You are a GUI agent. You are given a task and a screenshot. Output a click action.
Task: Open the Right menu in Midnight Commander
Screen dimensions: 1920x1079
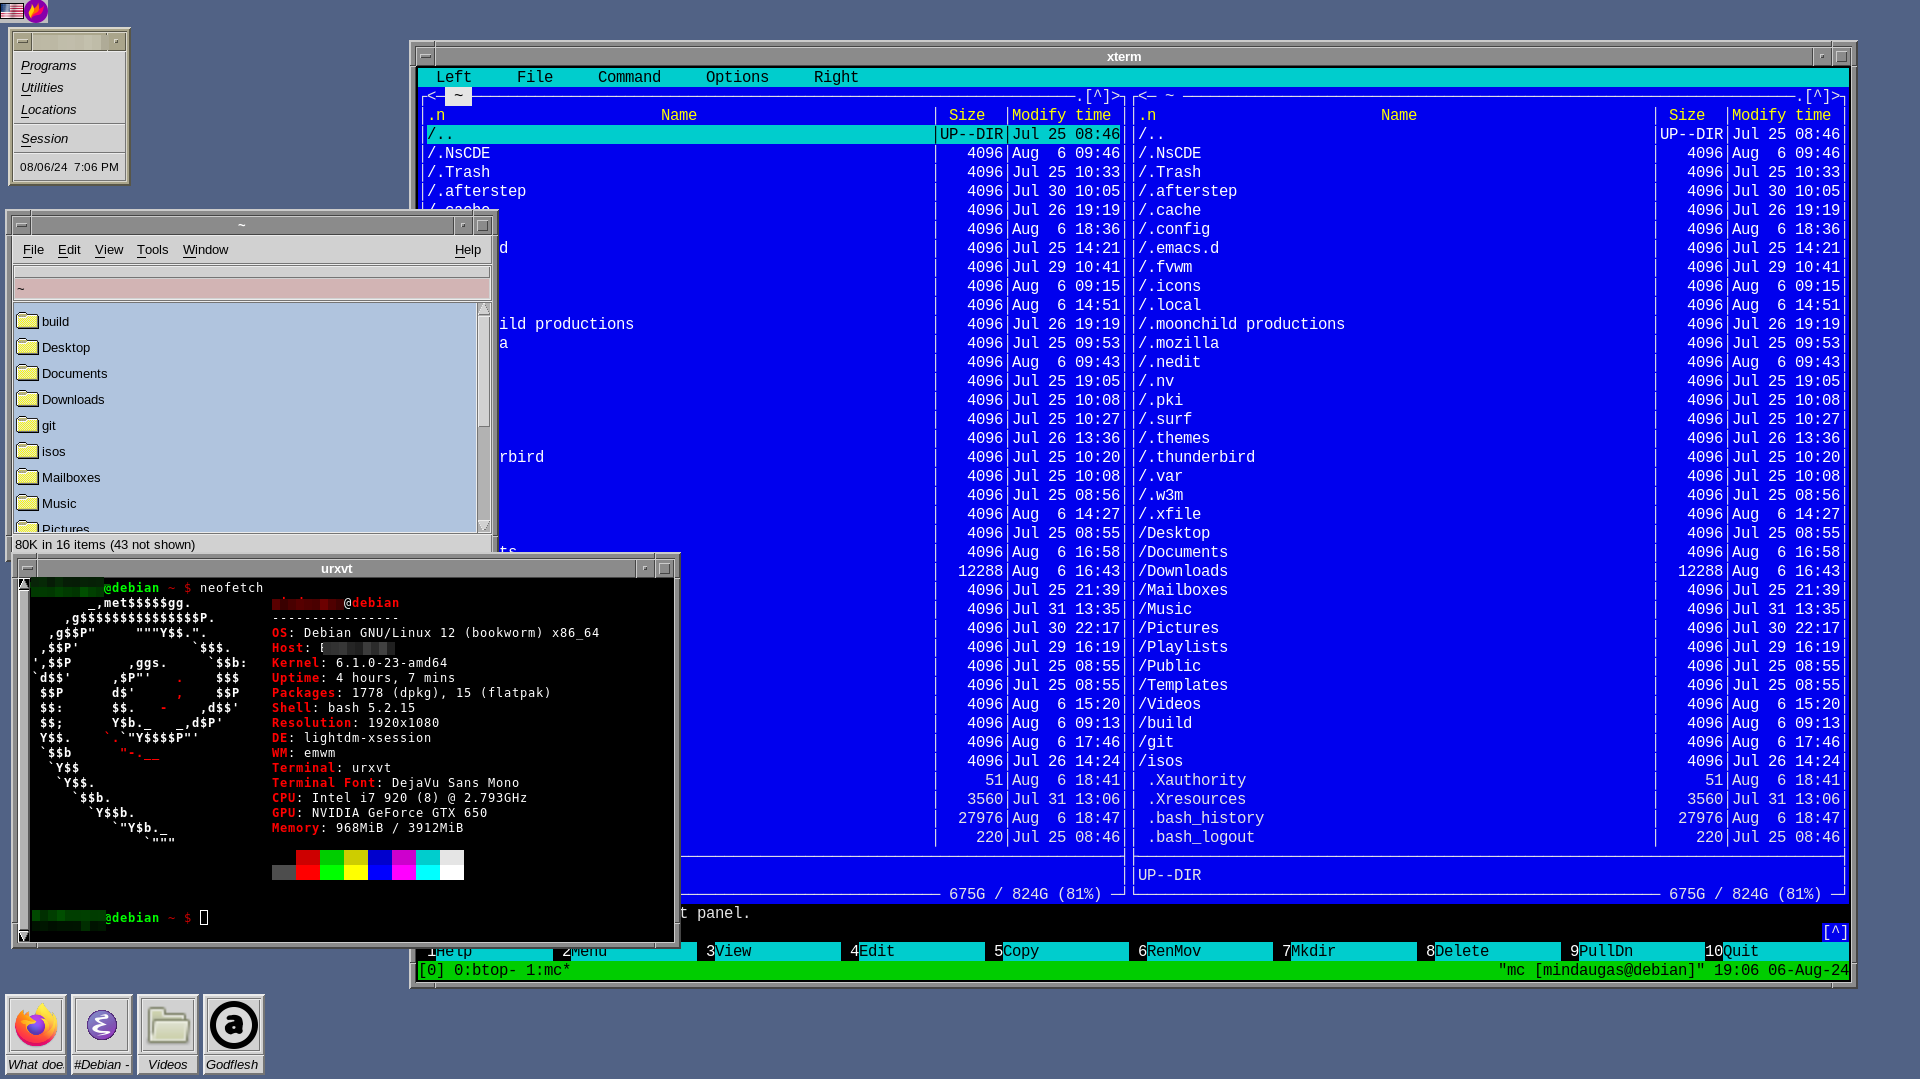pyautogui.click(x=836, y=77)
